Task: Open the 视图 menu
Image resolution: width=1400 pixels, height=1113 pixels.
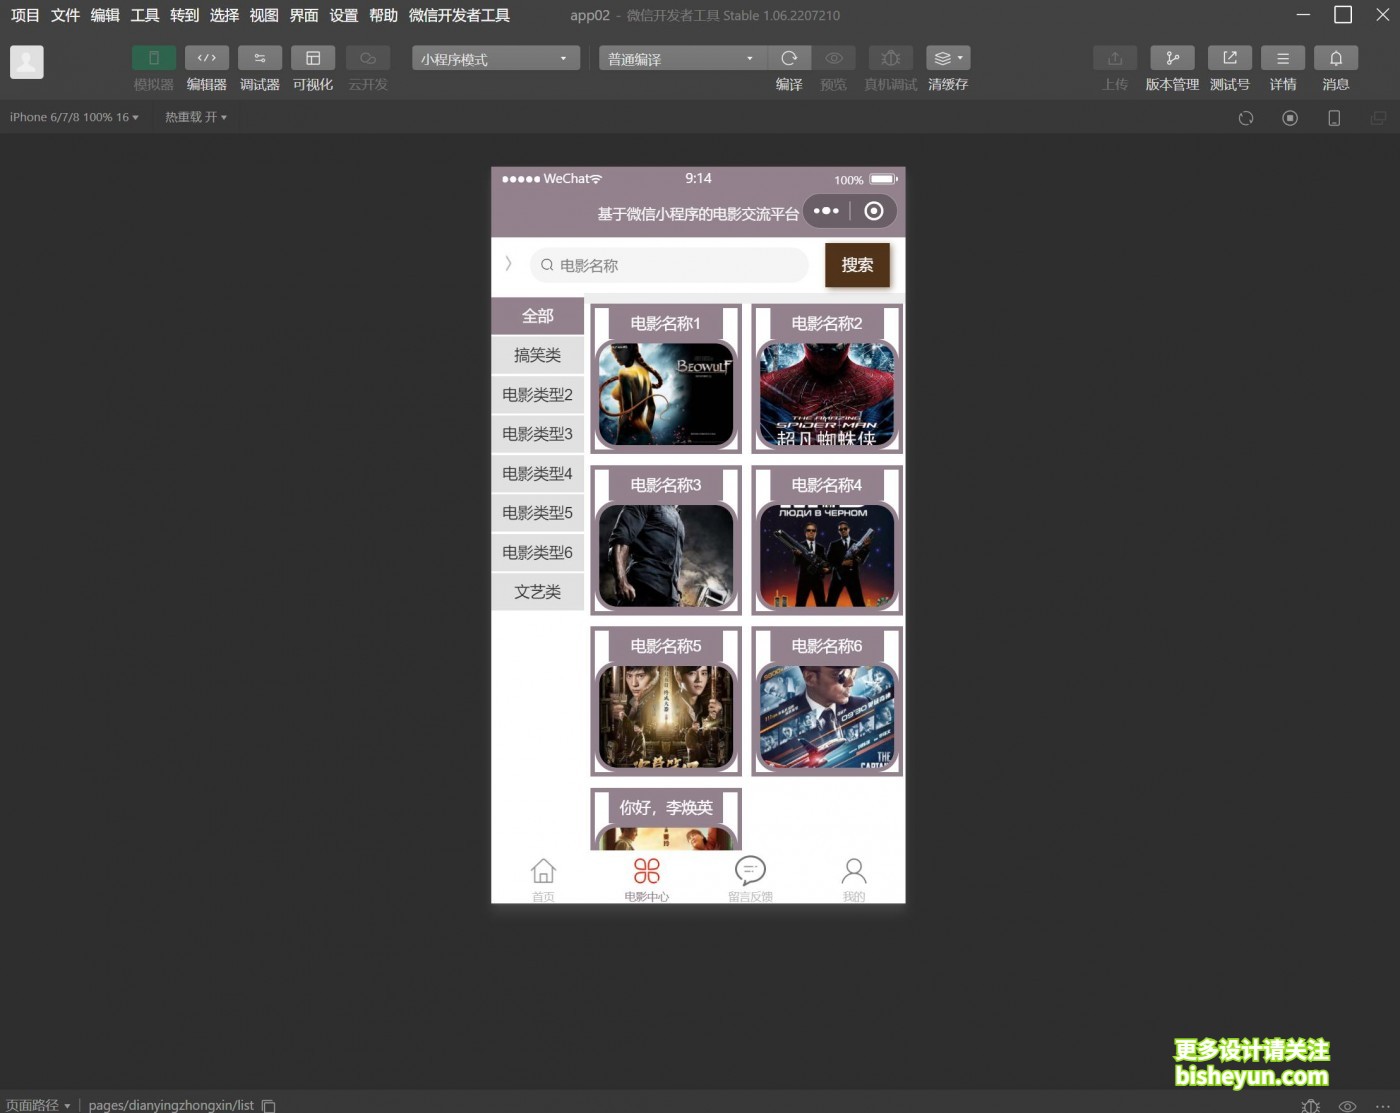Action: (264, 15)
